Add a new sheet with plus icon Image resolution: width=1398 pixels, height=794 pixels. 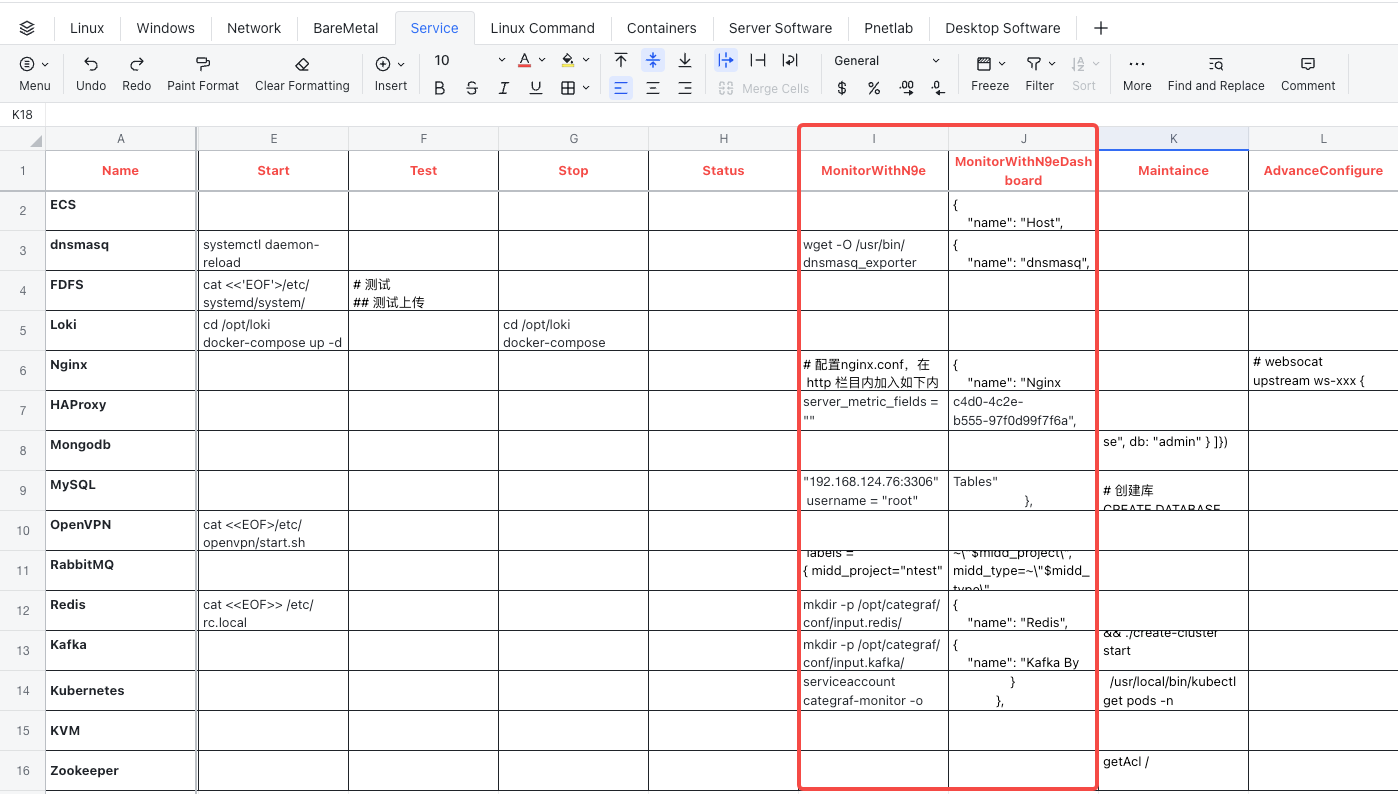pos(1101,28)
